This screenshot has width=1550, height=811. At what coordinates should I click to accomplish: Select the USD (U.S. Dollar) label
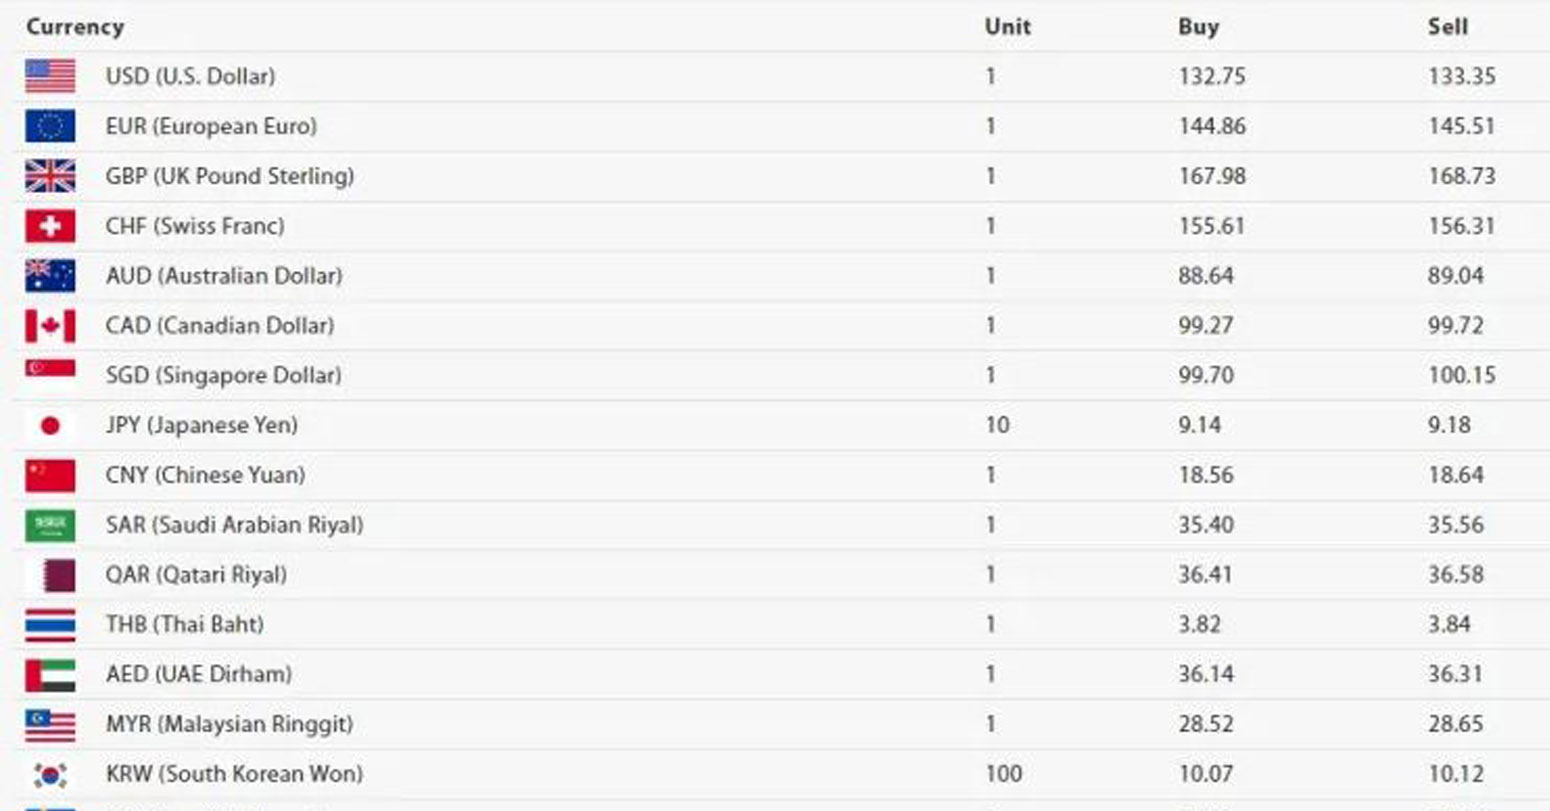190,76
